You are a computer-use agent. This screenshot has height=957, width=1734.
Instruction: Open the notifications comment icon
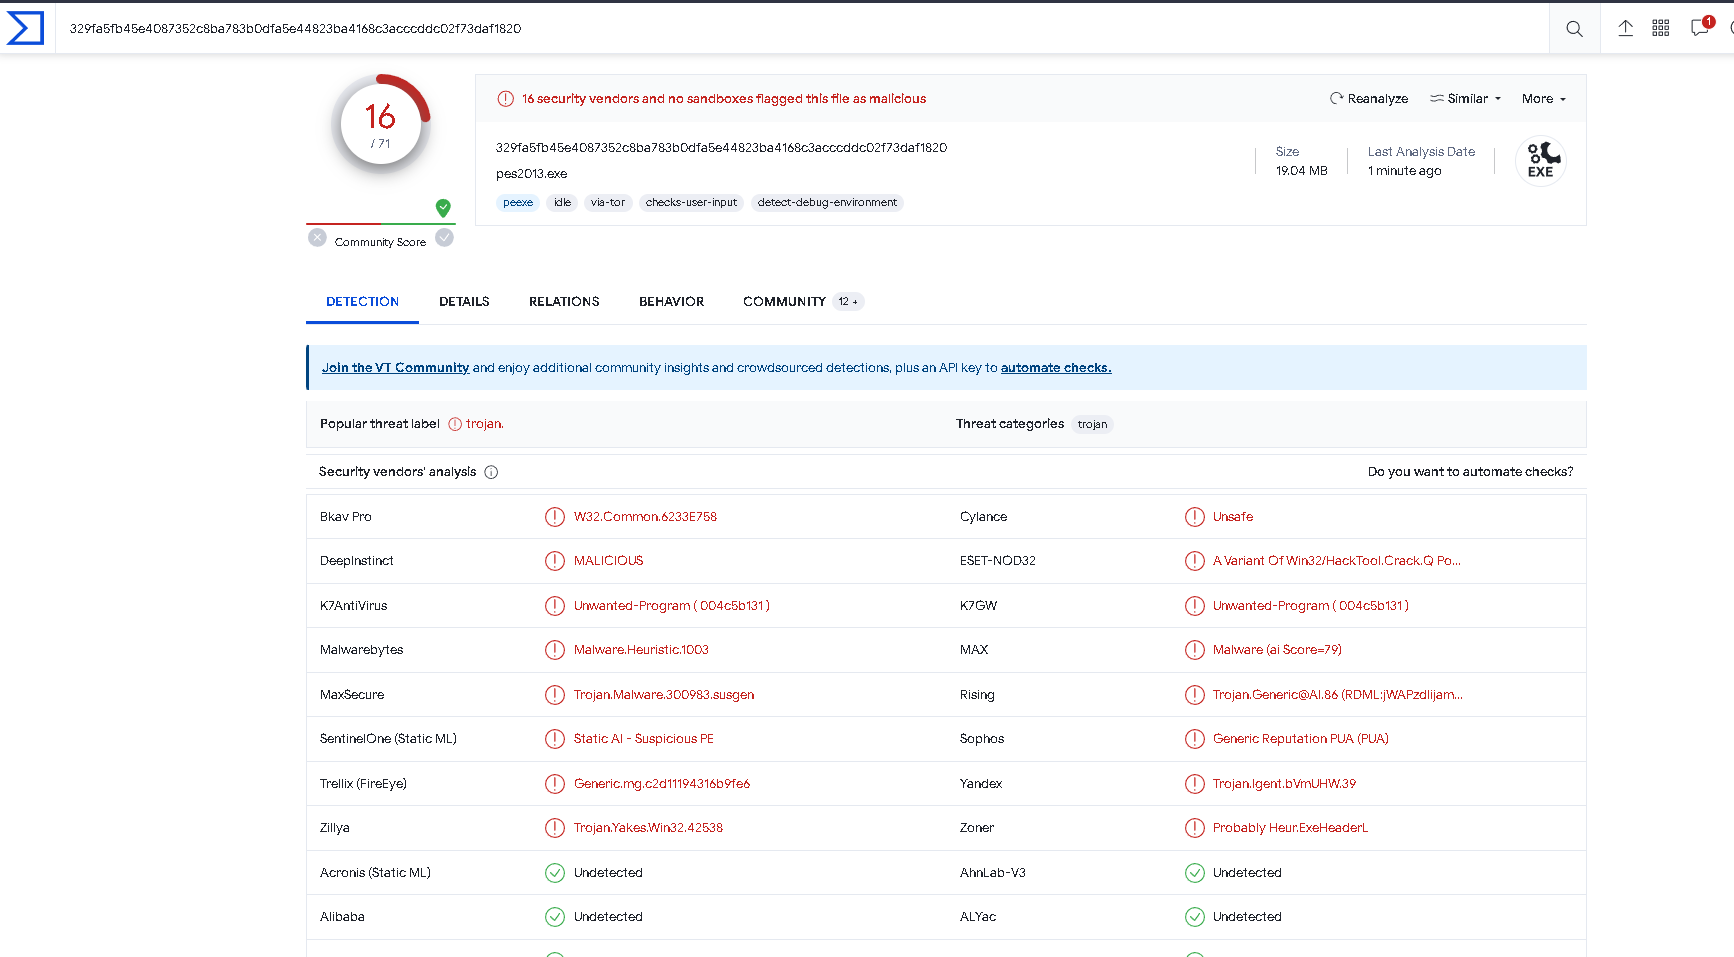1700,28
